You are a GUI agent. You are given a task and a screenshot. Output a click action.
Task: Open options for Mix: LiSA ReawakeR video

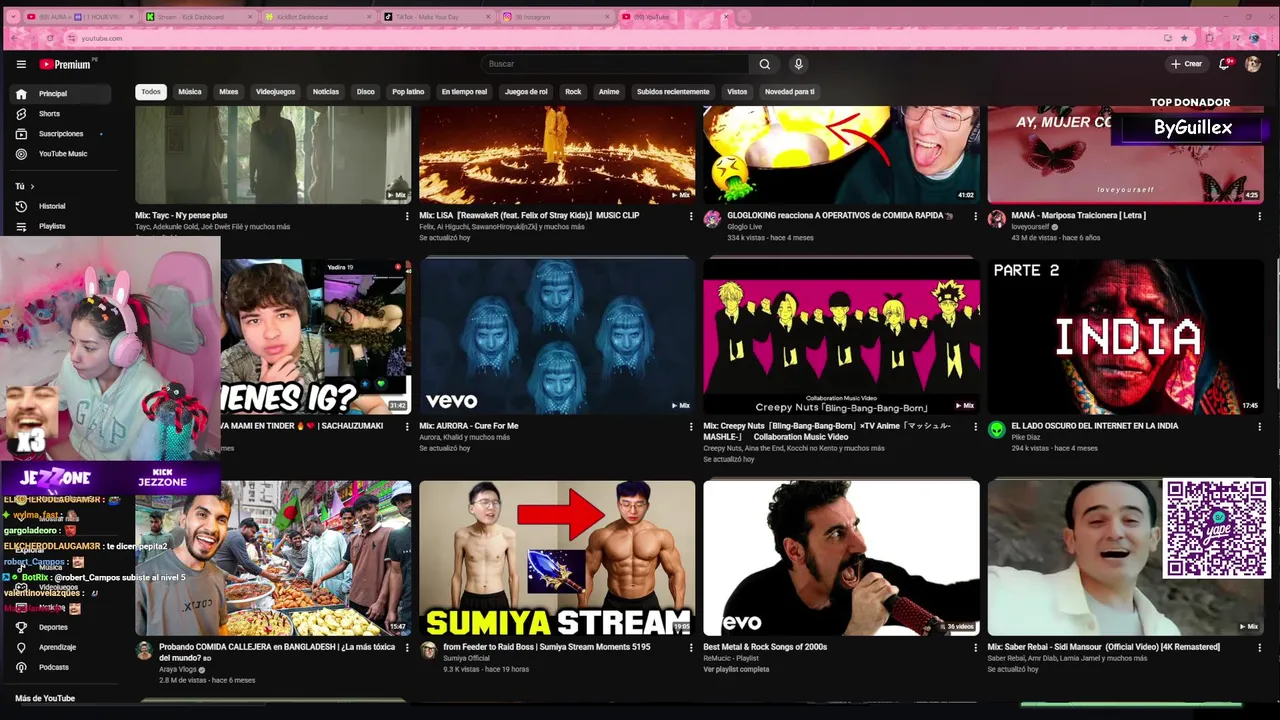tap(691, 216)
